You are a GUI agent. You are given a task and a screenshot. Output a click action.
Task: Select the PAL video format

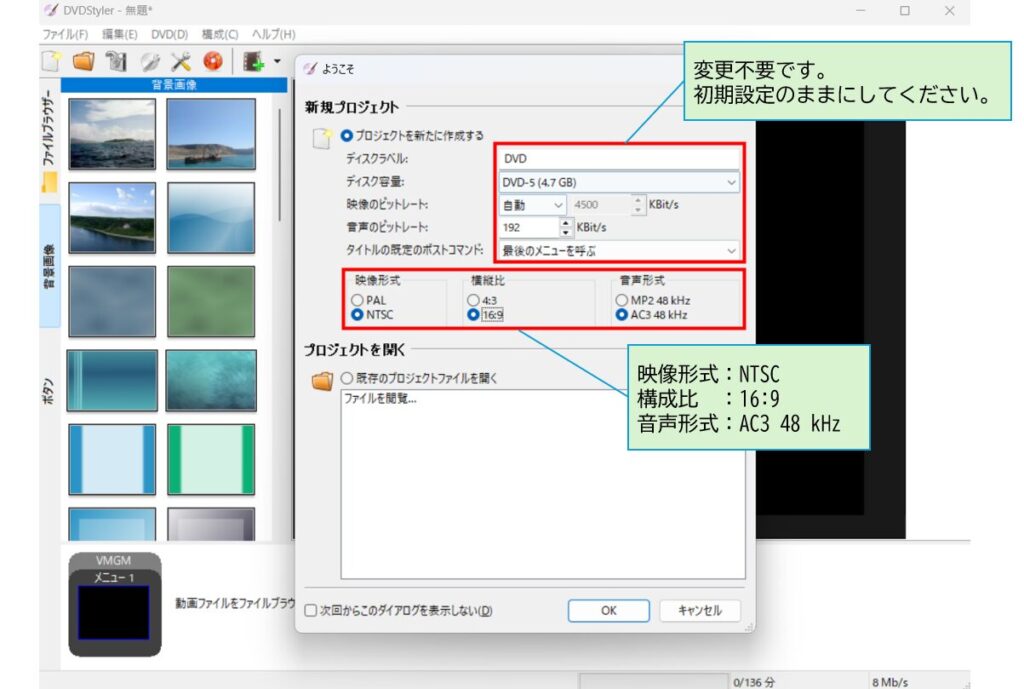click(x=355, y=300)
